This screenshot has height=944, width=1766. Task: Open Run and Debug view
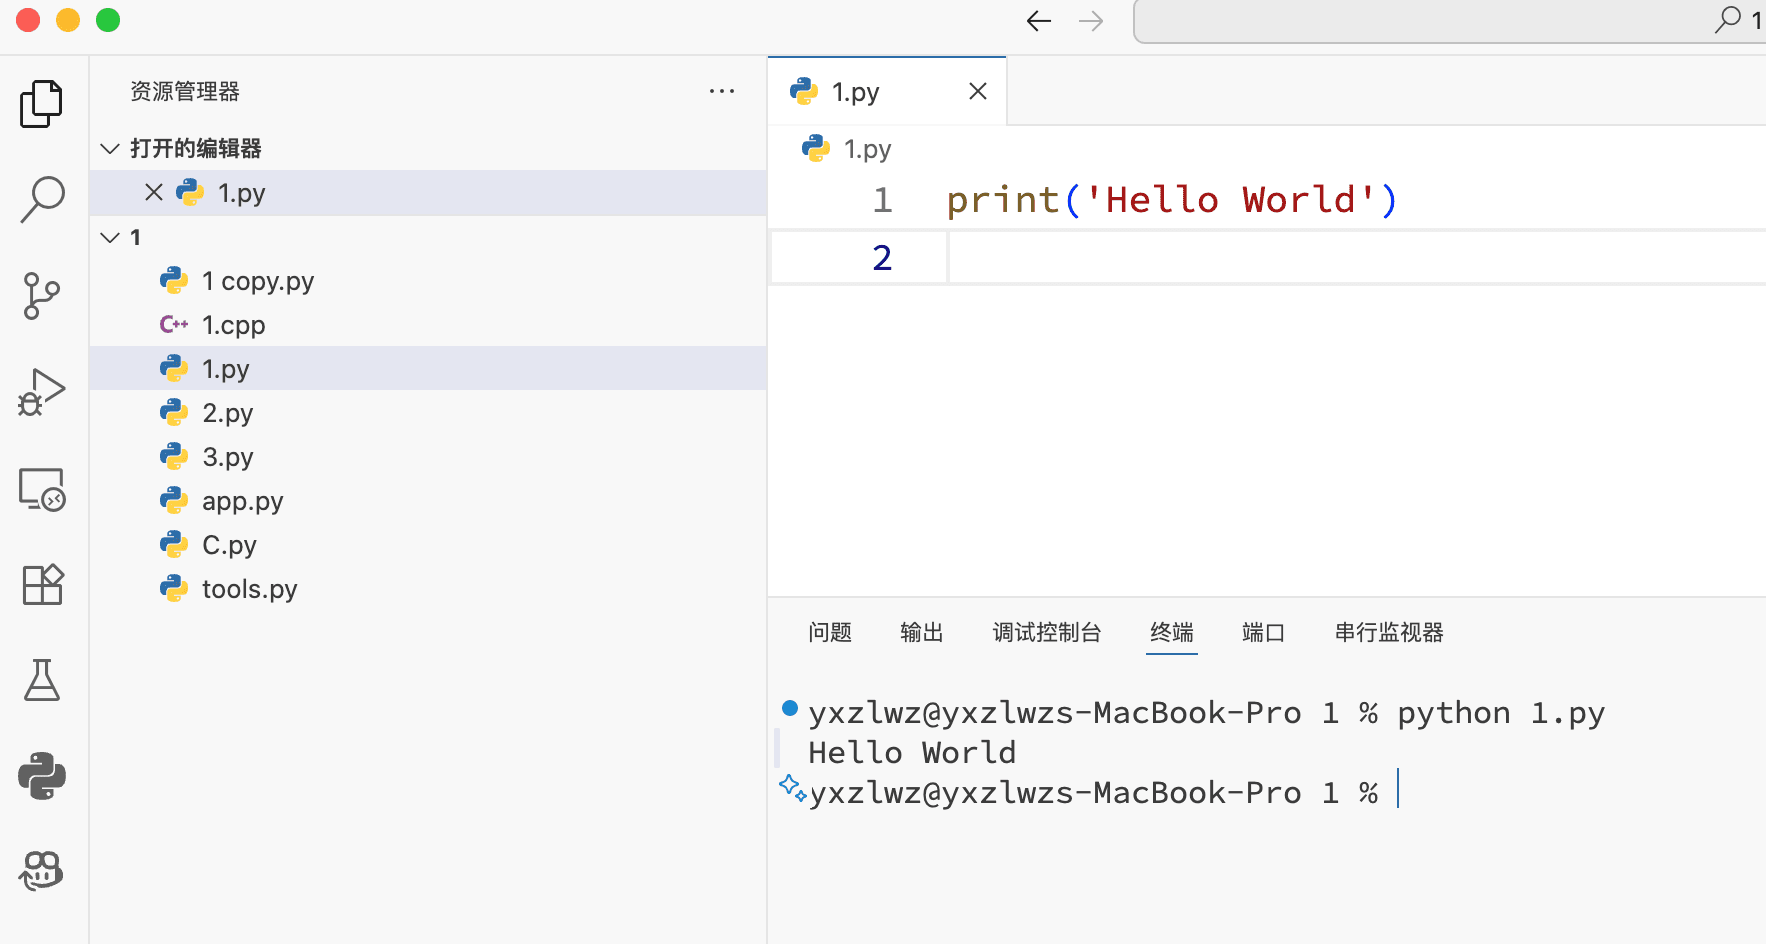click(42, 392)
